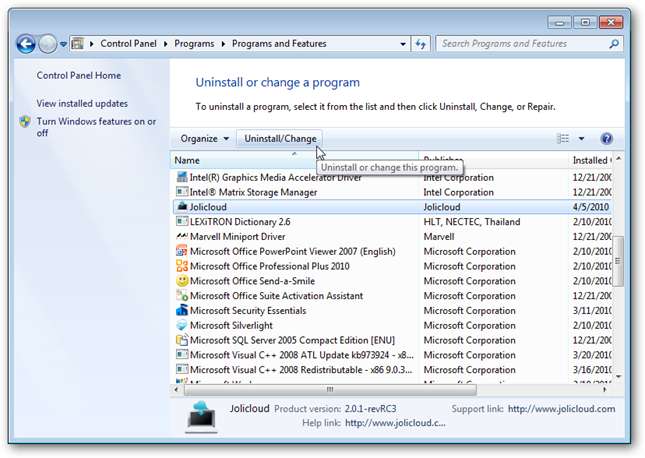Change view with the view icon
The width and height of the screenshot is (645, 458).
tap(562, 139)
